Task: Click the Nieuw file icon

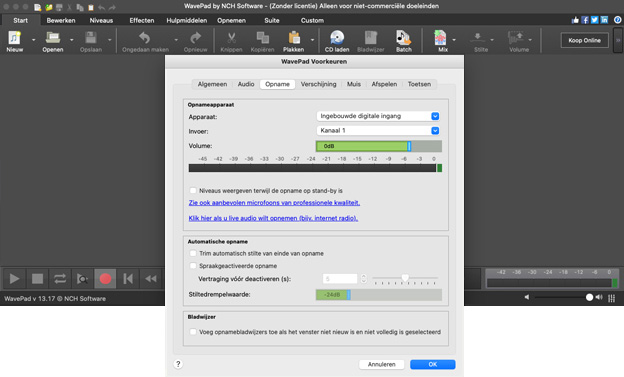Action: coord(15,38)
